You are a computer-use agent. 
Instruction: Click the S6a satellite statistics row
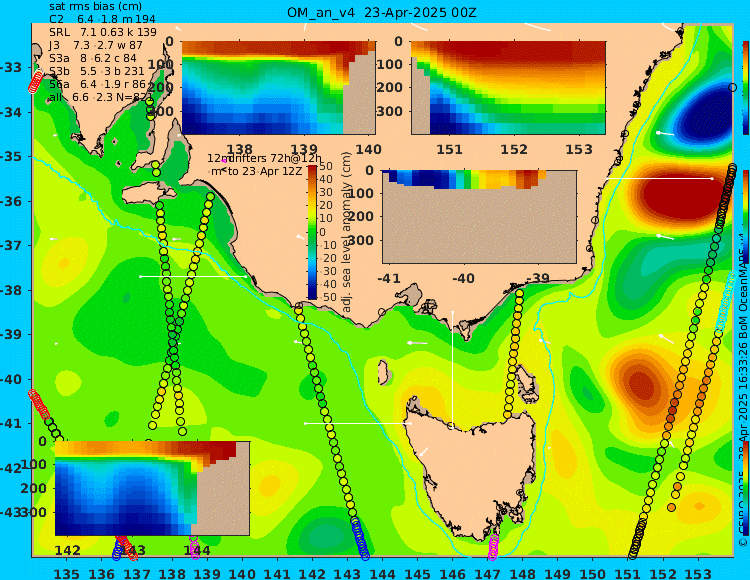[97, 84]
